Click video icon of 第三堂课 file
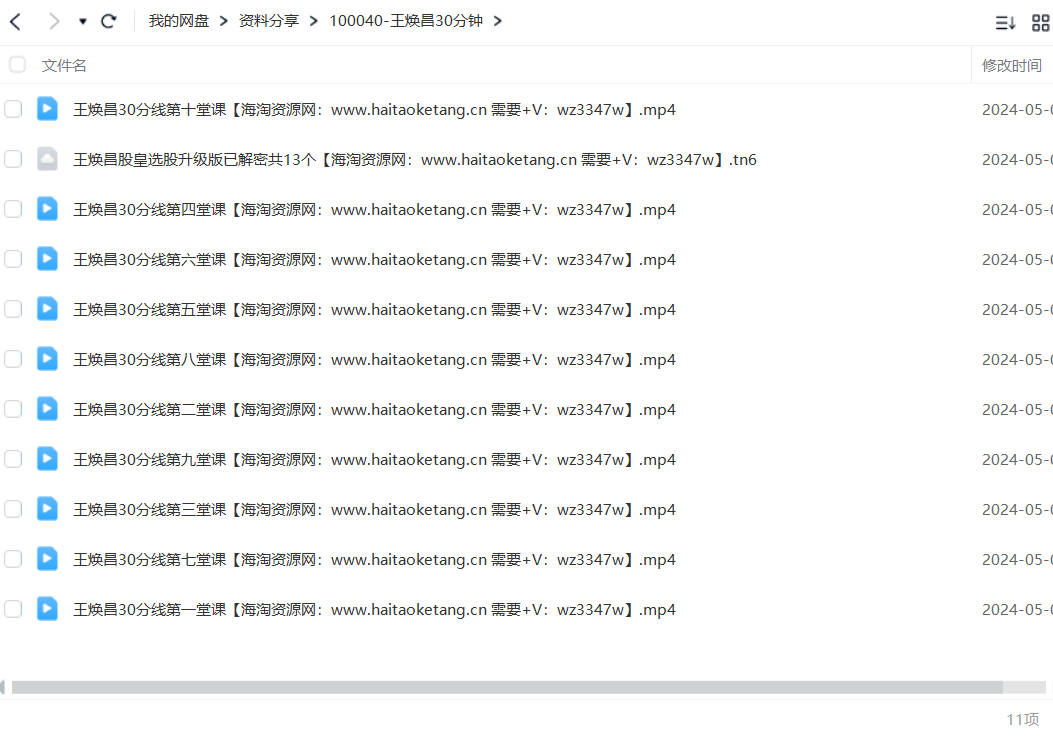 [x=47, y=509]
